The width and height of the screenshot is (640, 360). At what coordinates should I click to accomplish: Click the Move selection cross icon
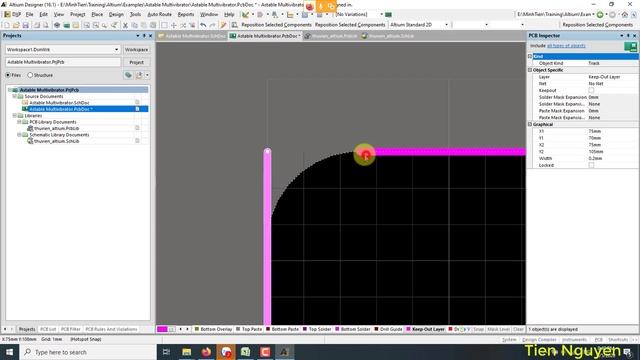173,25
